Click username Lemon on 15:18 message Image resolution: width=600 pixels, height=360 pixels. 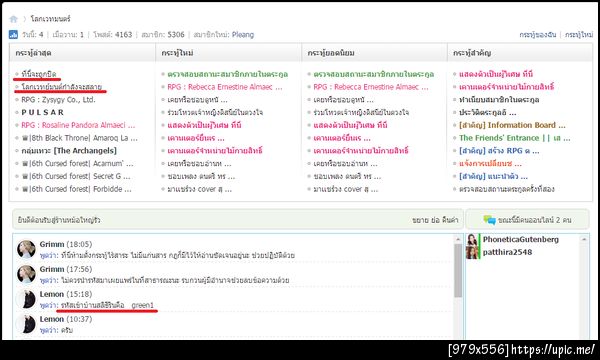[52, 294]
